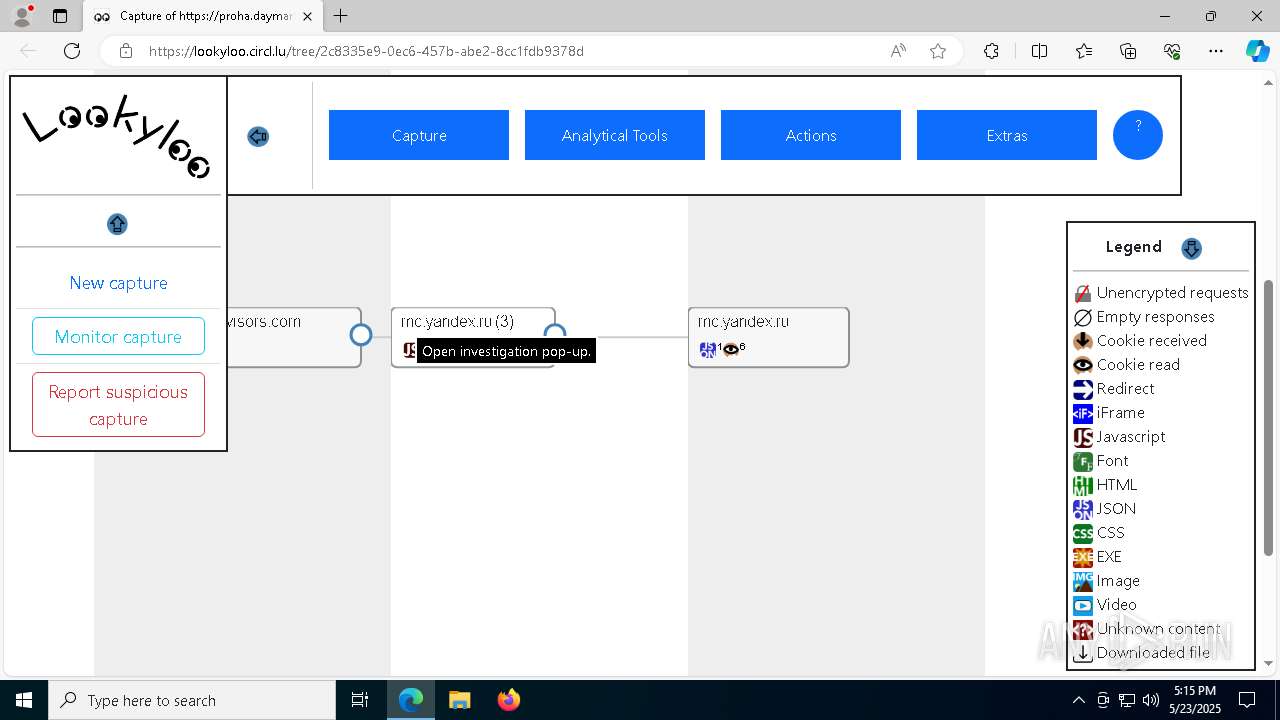
Task: Open Firefox from taskbar
Action: coord(508,700)
